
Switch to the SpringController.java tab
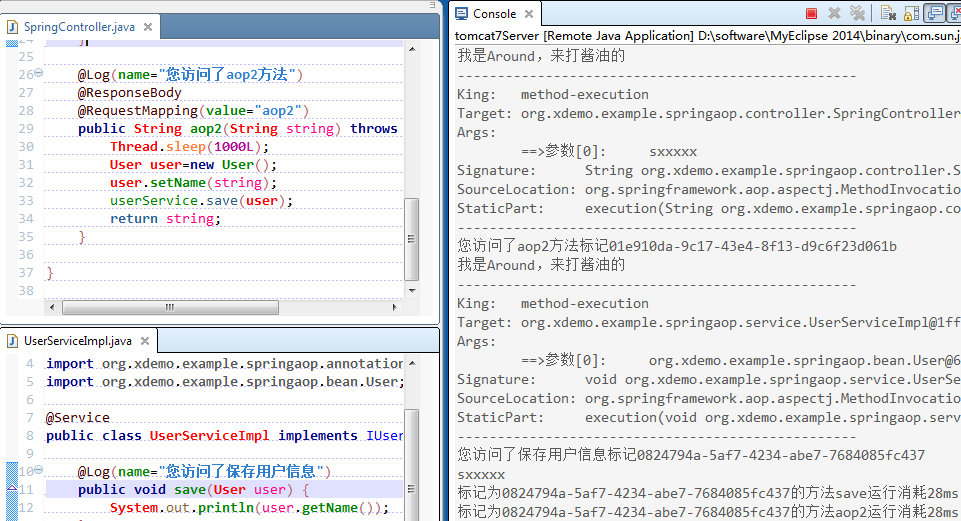(79, 27)
